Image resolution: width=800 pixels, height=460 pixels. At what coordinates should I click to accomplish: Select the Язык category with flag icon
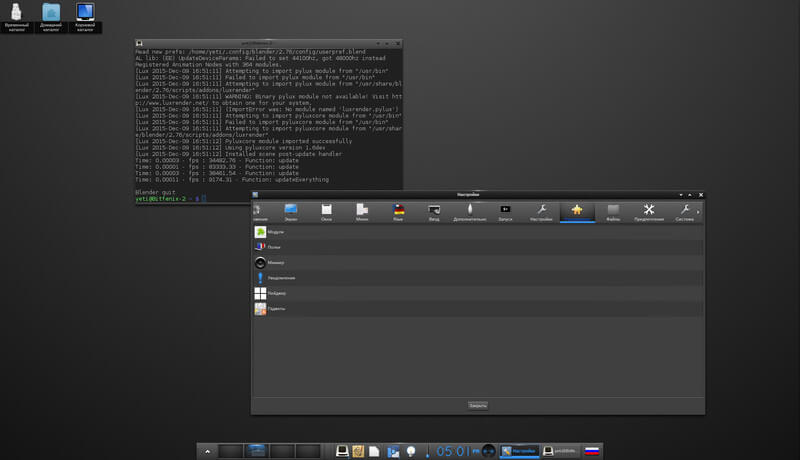pos(398,212)
